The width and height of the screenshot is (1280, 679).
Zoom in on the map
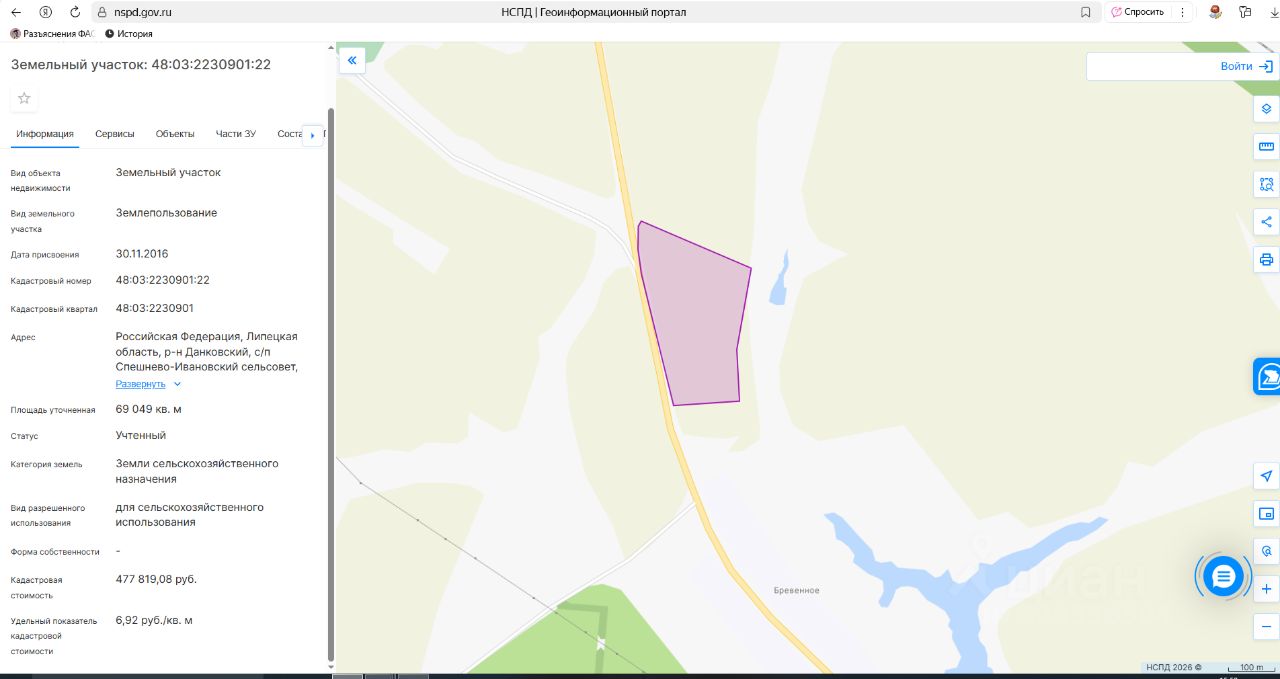point(1266,589)
